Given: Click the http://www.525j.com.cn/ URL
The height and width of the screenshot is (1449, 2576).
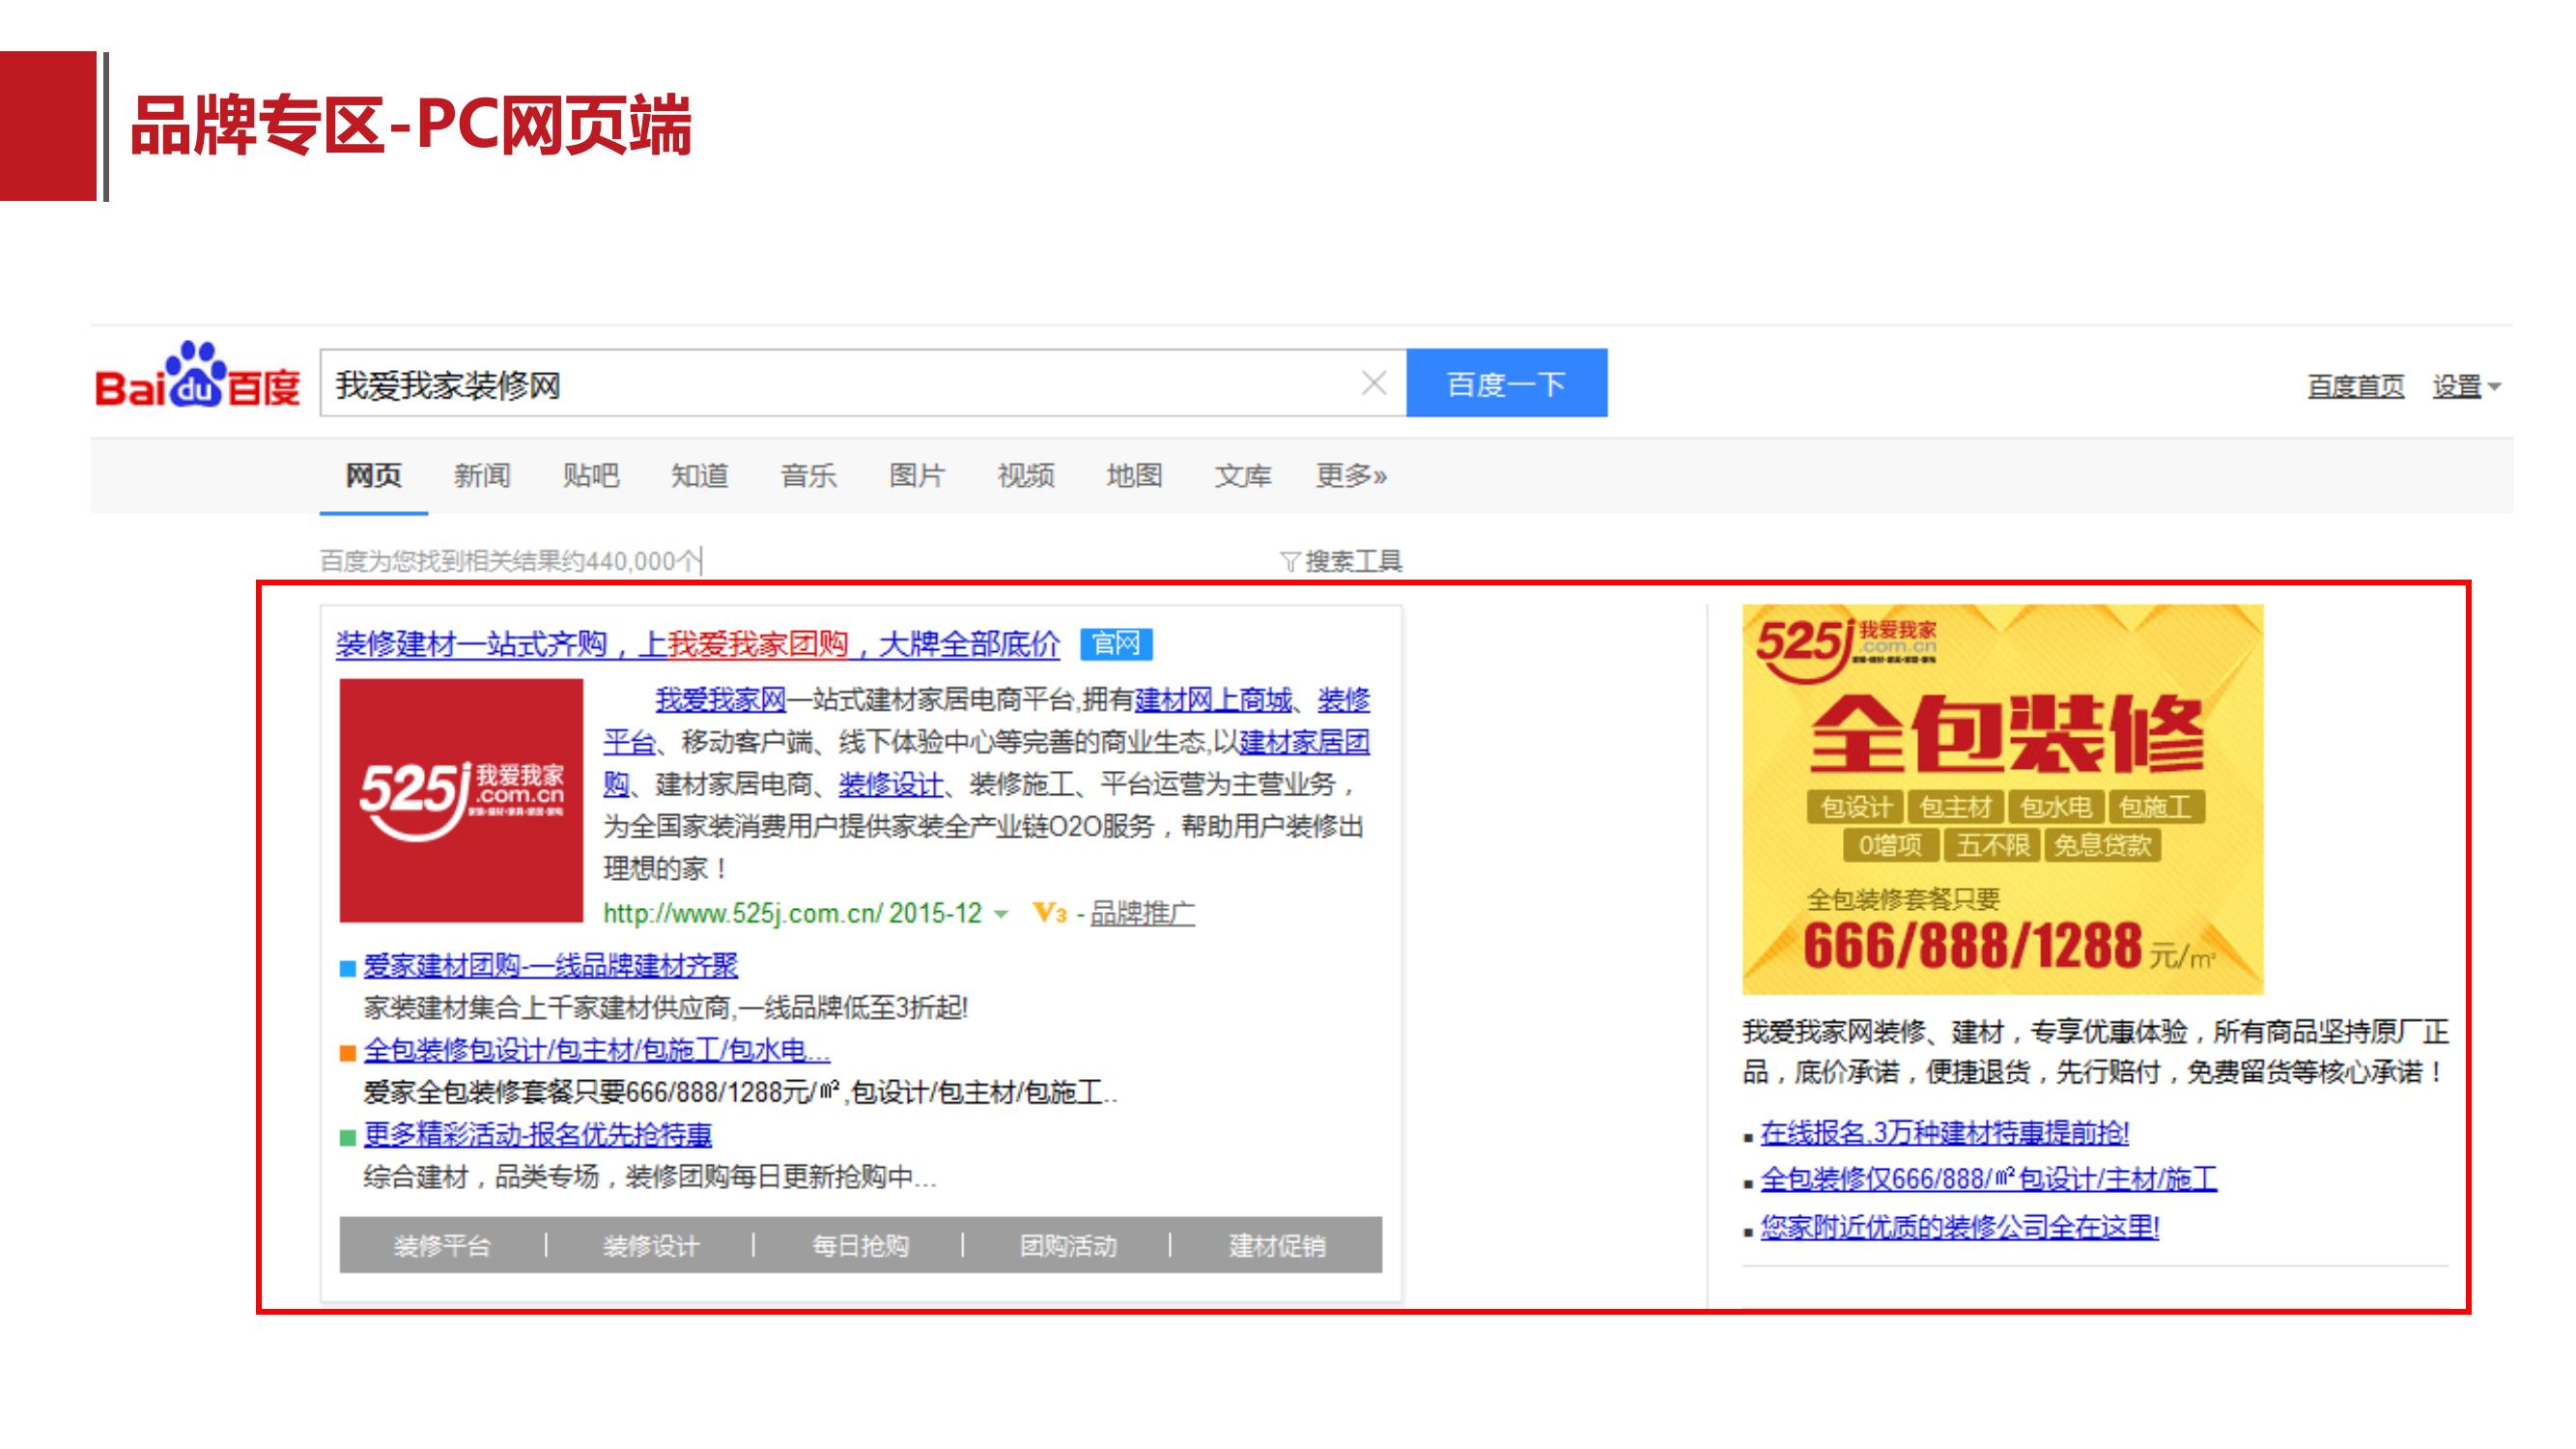Looking at the screenshot, I should 743,914.
